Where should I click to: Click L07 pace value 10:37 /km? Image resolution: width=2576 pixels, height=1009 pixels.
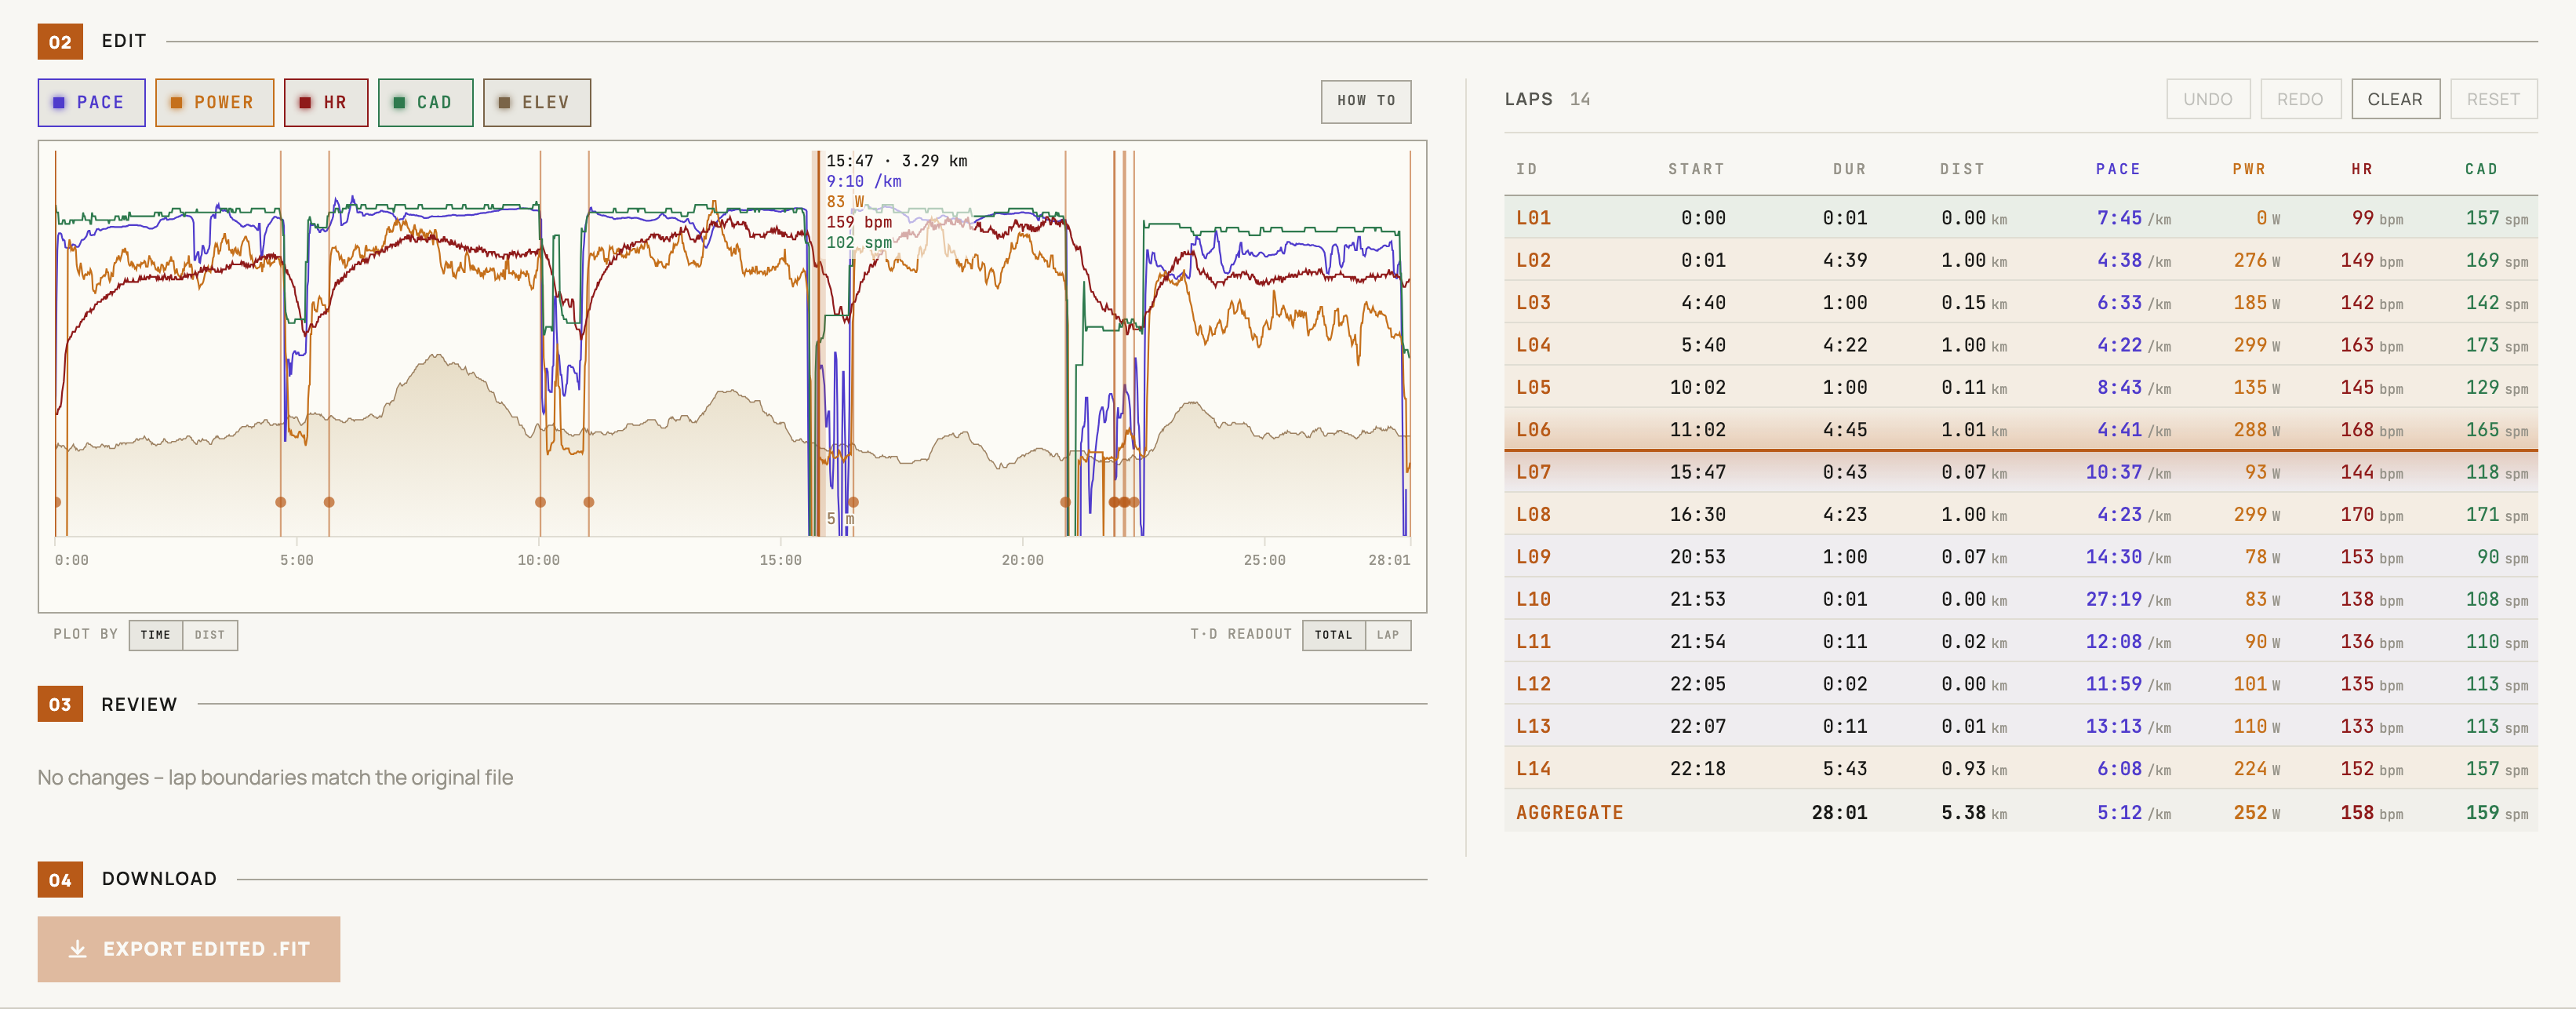click(x=2128, y=472)
